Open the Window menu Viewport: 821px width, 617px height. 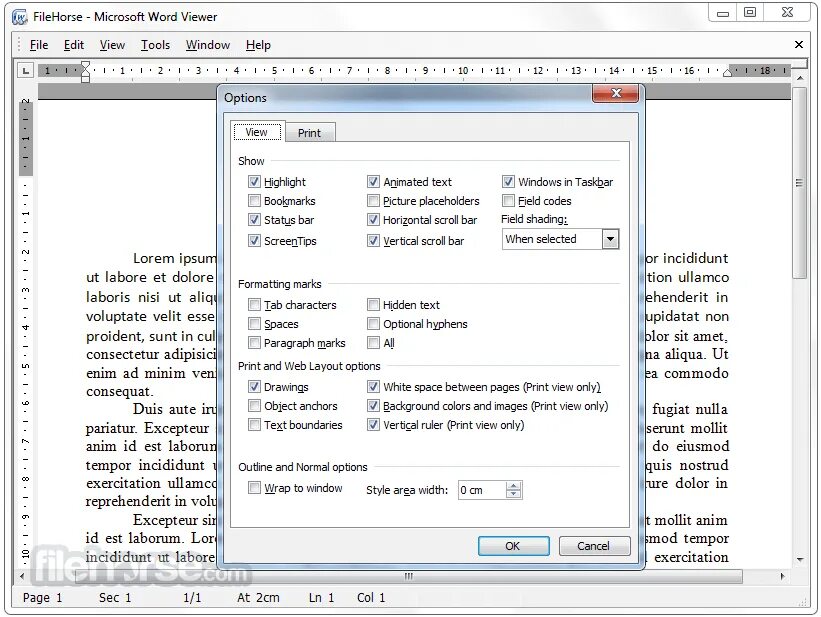pos(208,45)
